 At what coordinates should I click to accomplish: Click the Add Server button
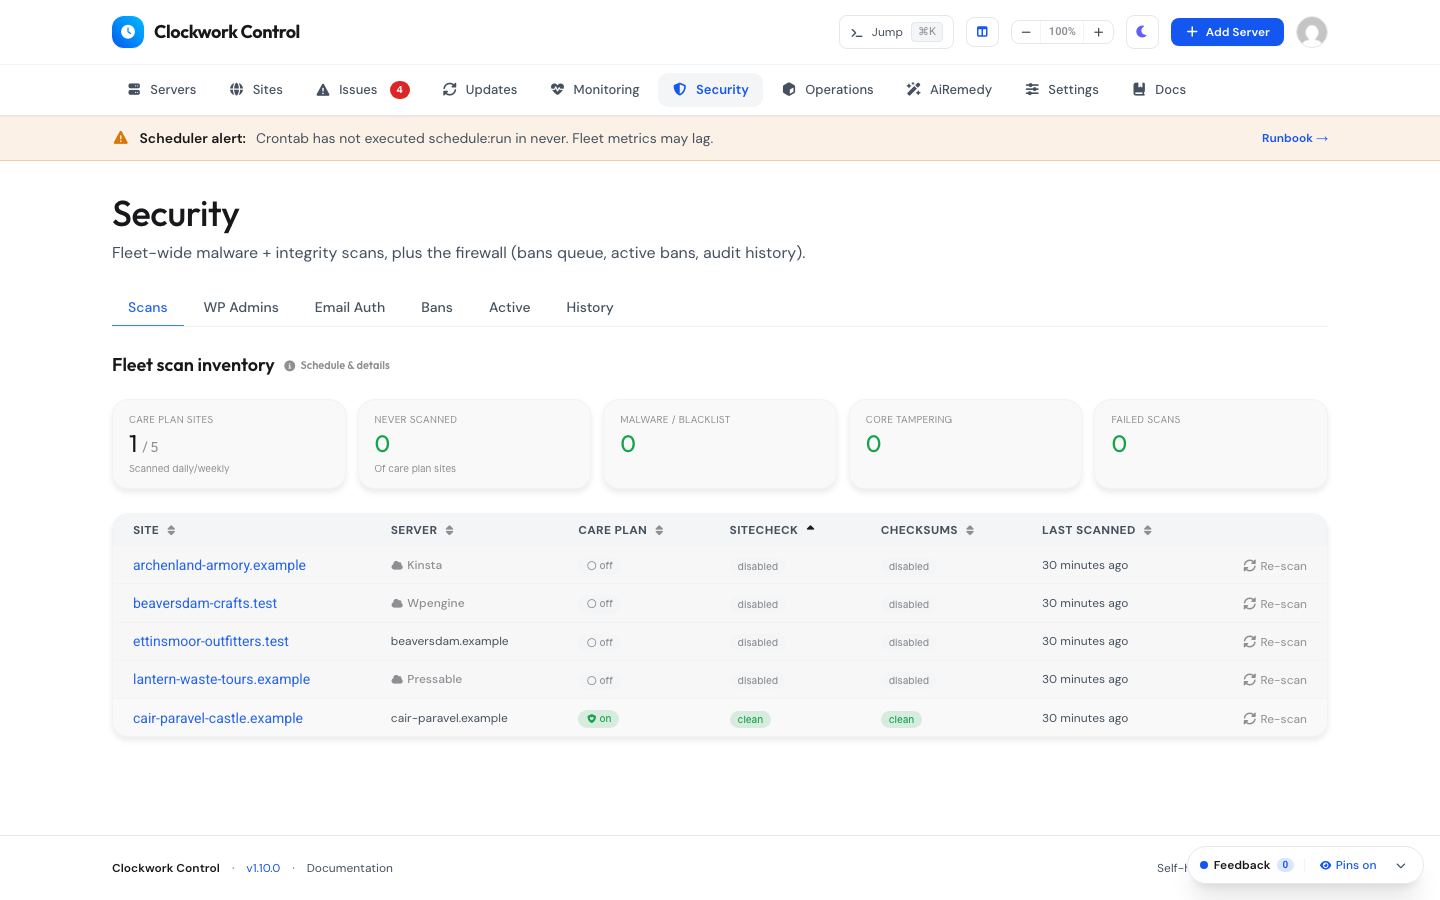click(x=1227, y=32)
